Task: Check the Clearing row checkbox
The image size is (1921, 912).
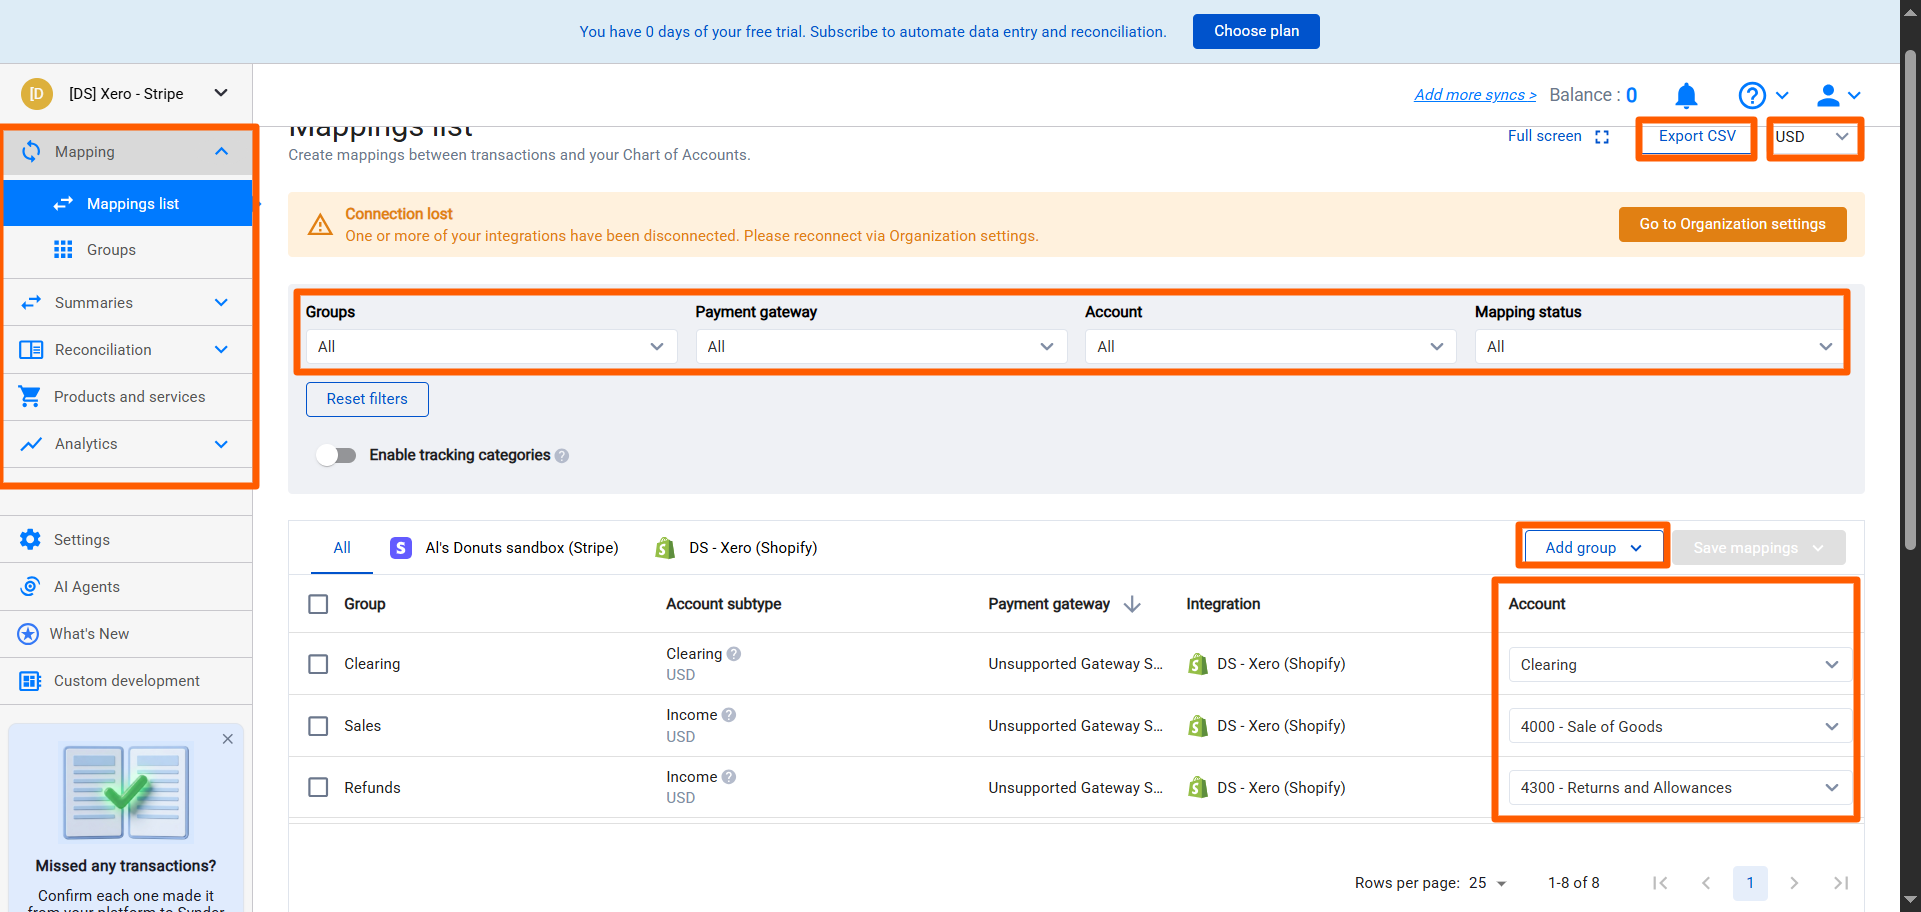Action: 318,664
